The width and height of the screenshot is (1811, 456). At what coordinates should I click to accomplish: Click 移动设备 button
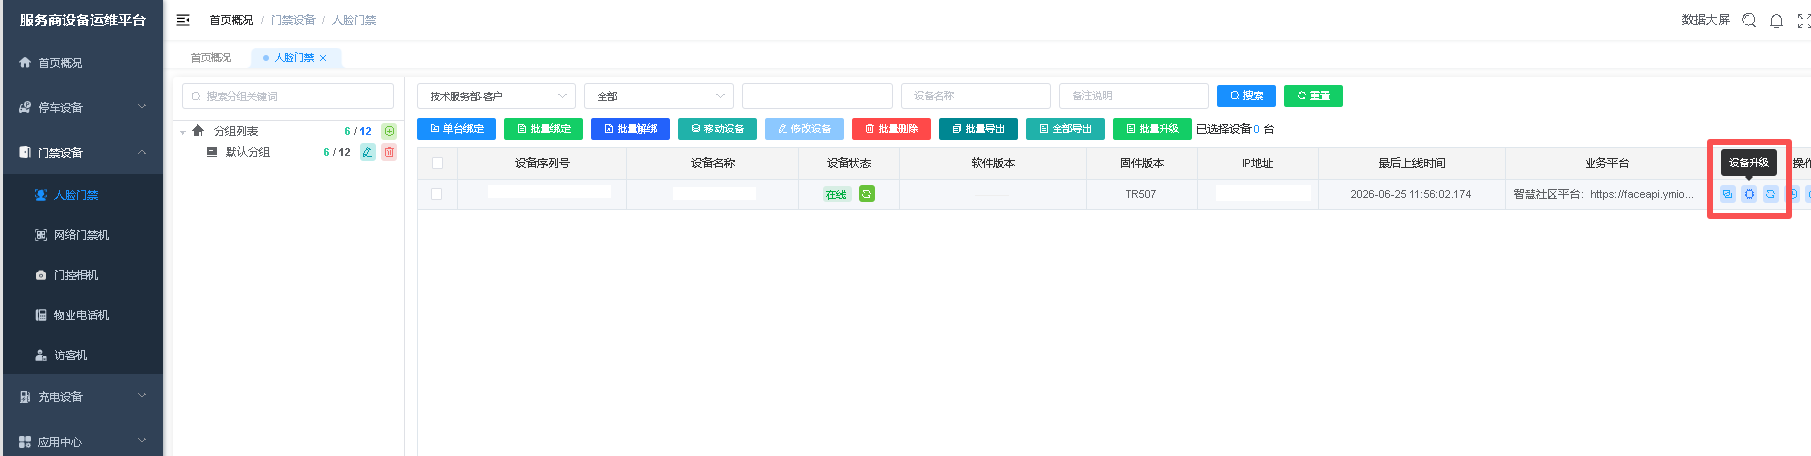(x=717, y=129)
